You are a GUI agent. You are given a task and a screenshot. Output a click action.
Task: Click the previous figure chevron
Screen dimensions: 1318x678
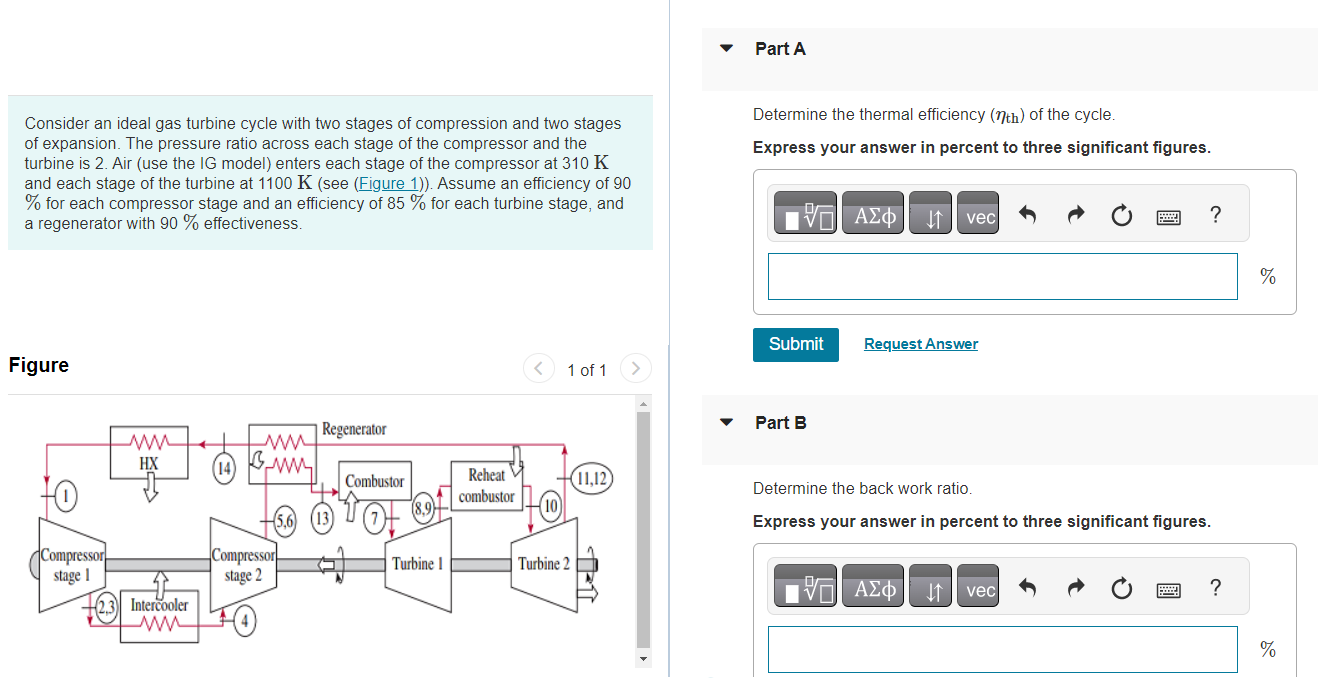tap(538, 369)
